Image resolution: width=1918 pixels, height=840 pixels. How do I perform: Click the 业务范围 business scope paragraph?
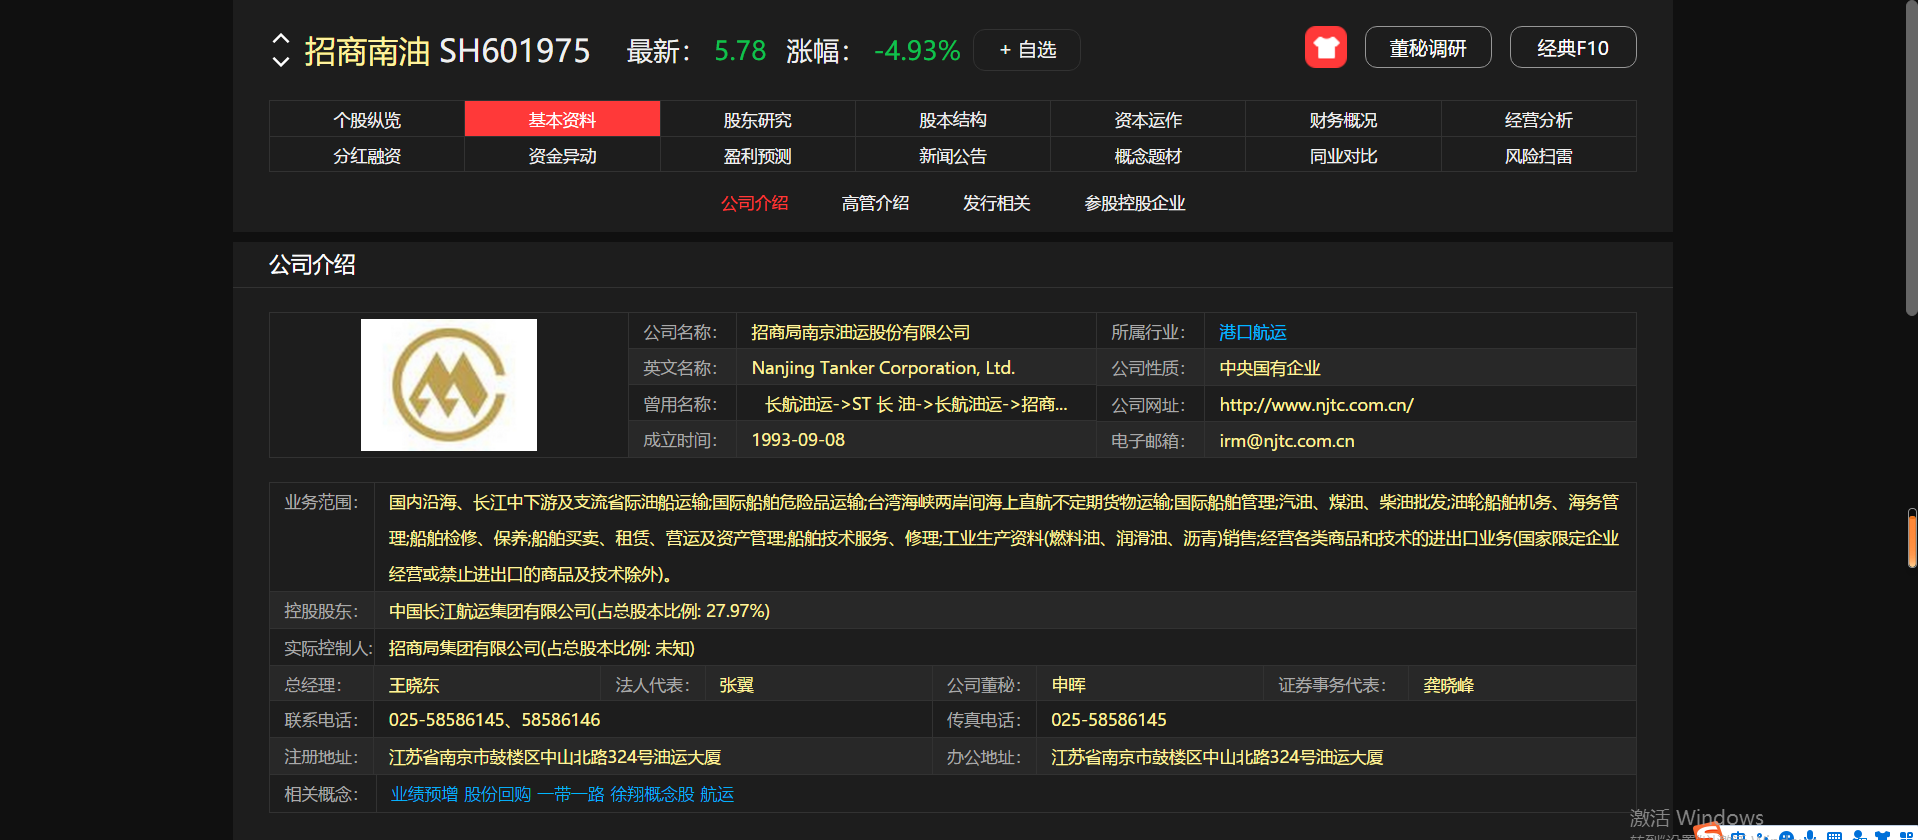1004,538
